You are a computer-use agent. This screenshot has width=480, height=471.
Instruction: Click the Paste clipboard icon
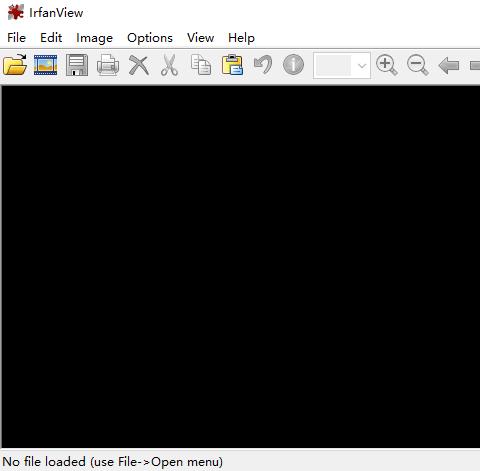coord(232,65)
